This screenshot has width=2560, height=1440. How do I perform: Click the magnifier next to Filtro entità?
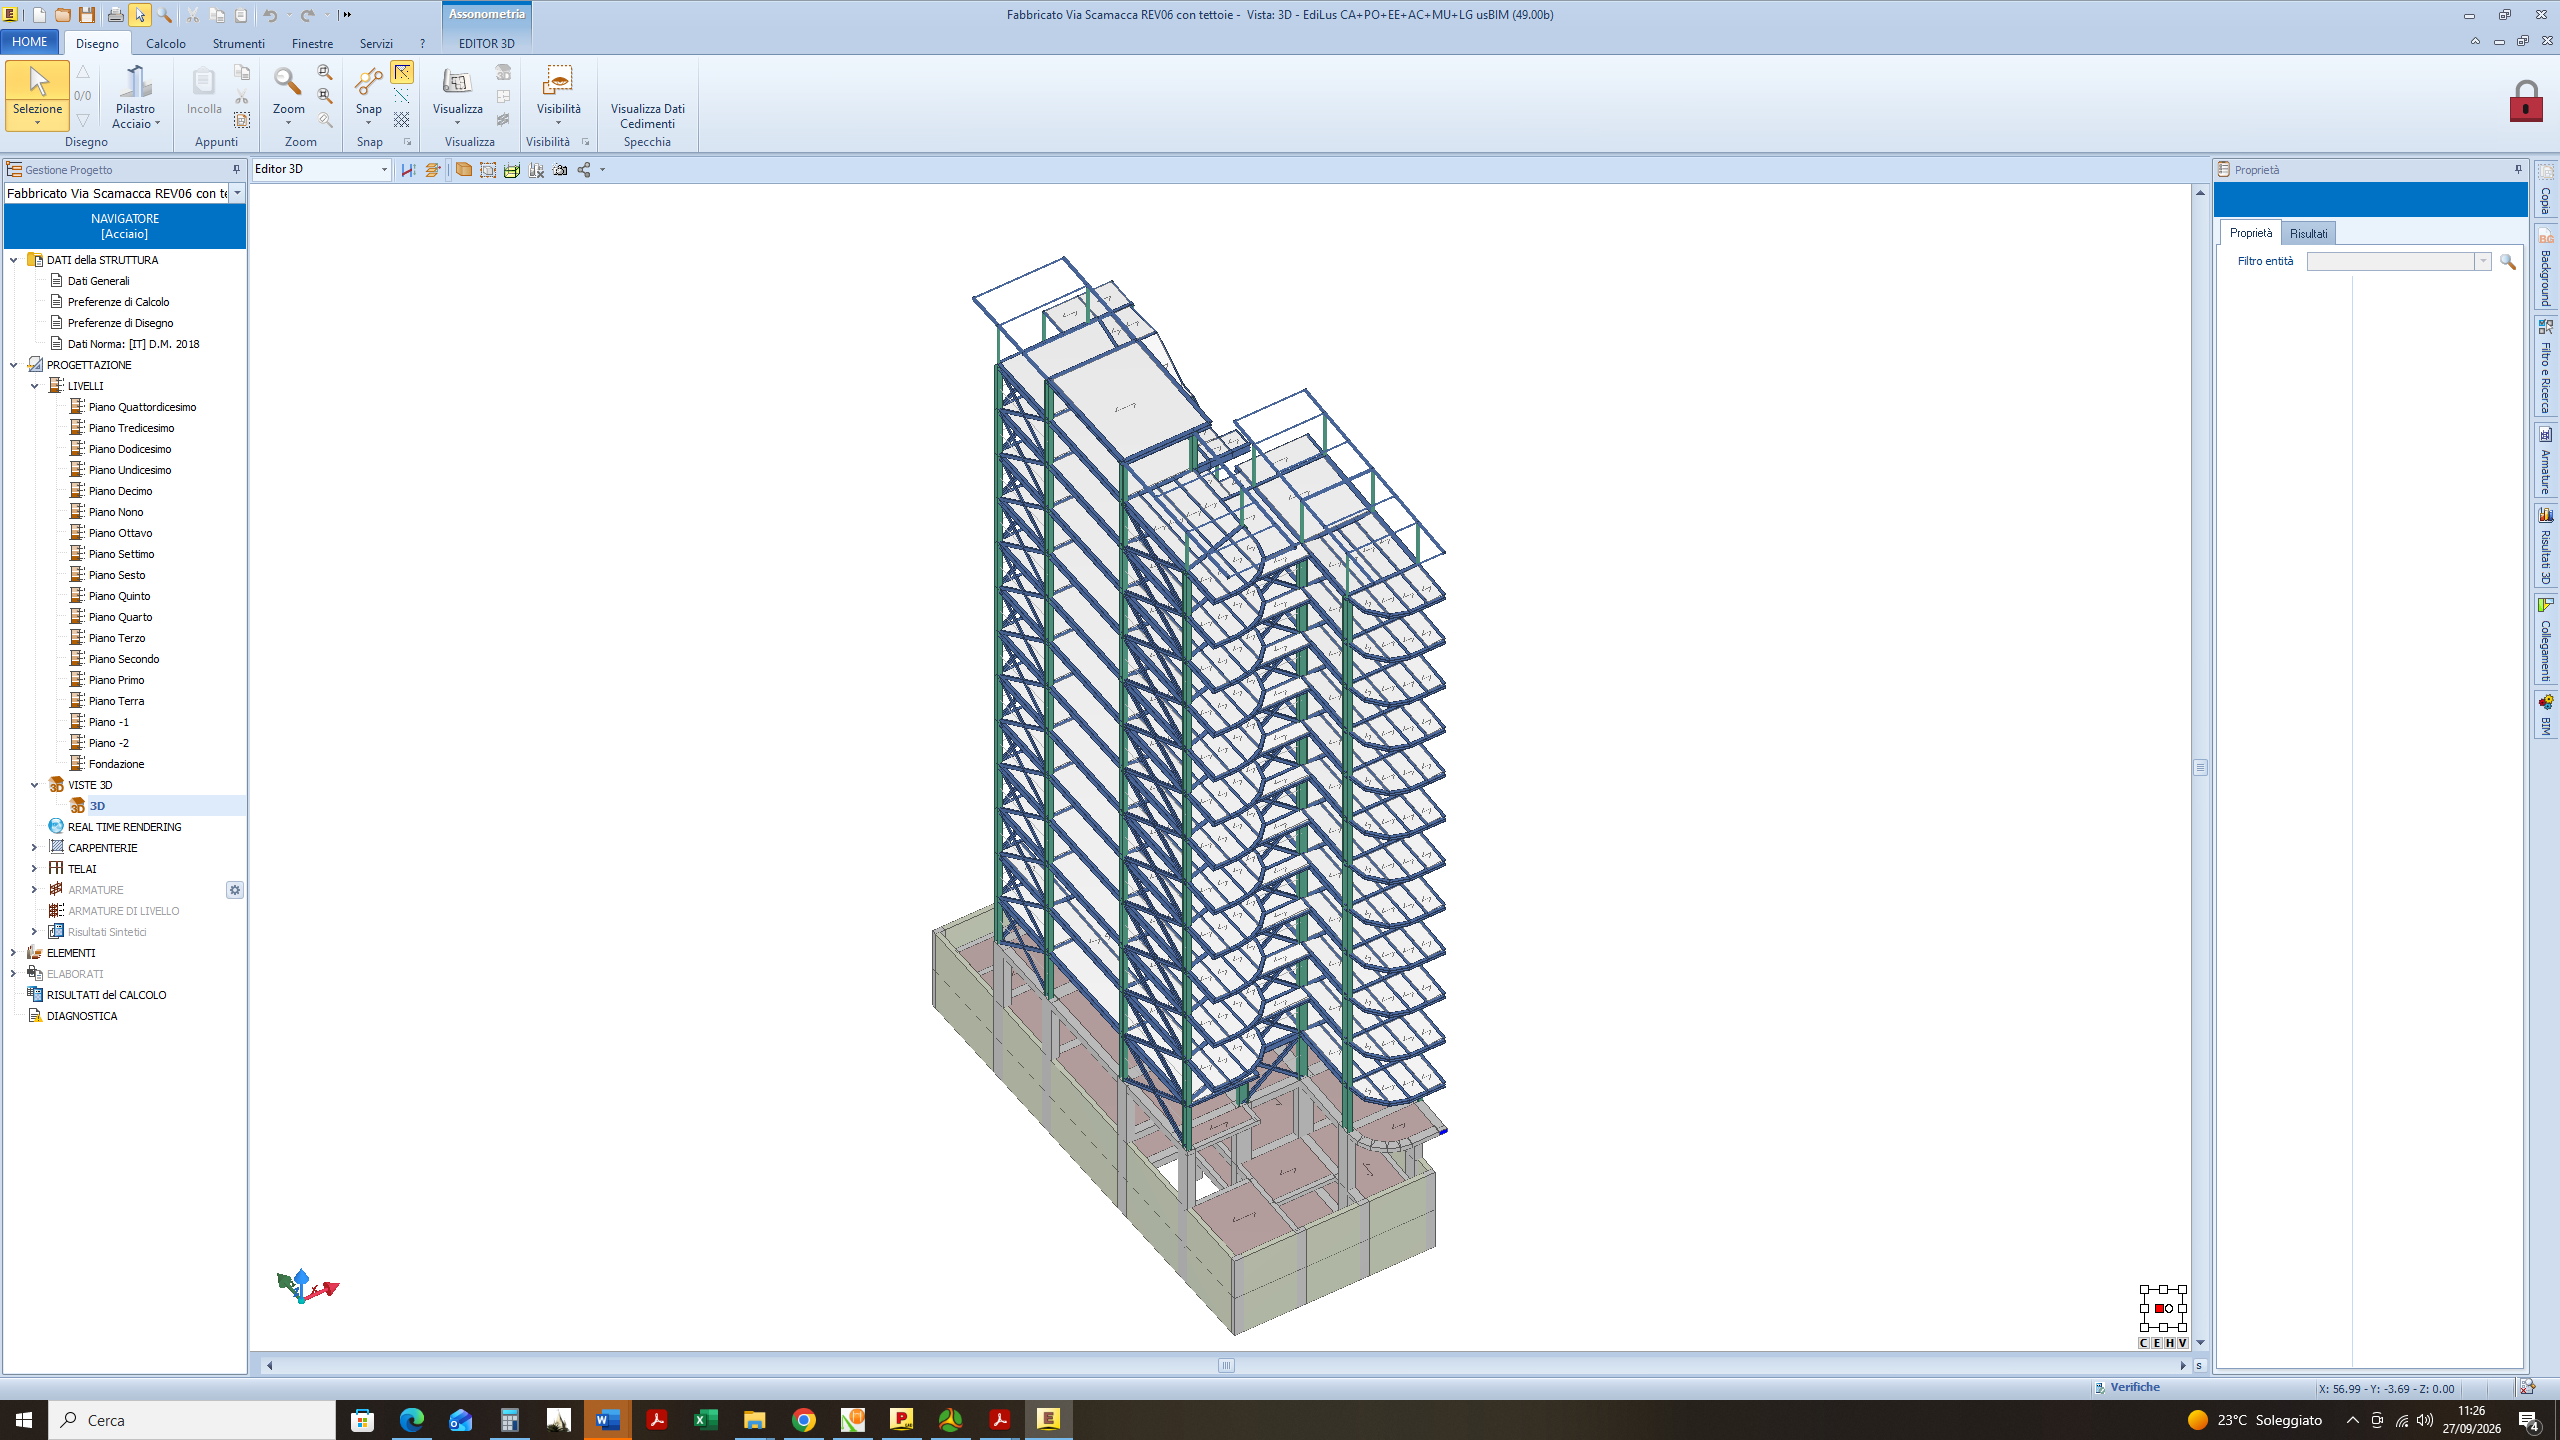pos(2508,261)
